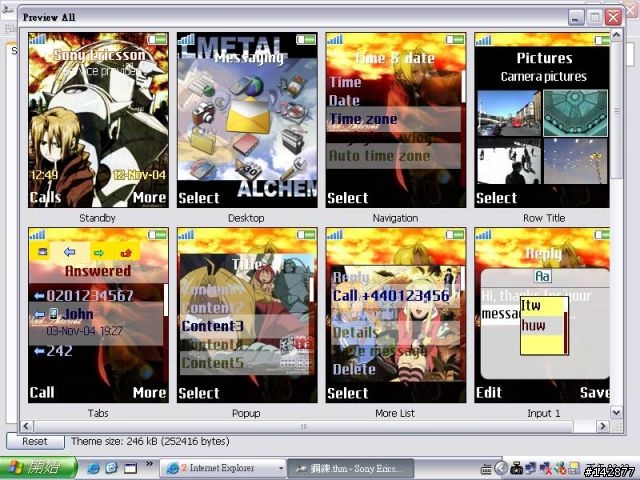Click the camera device tray icon
Viewport: 640px width, 480px height.
[516, 468]
